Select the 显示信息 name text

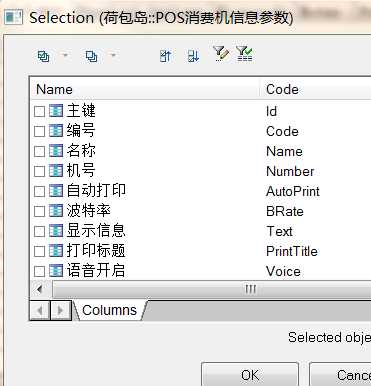coord(96,231)
